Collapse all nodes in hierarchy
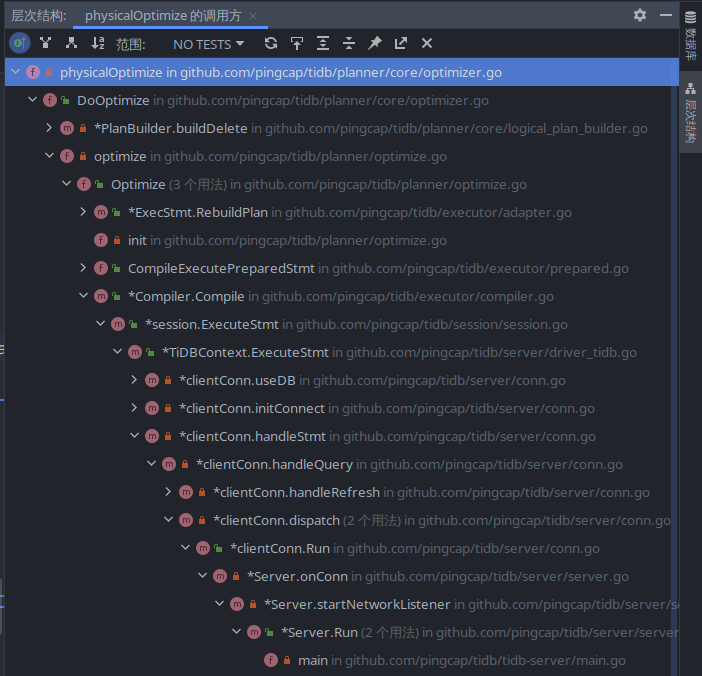 (x=349, y=43)
